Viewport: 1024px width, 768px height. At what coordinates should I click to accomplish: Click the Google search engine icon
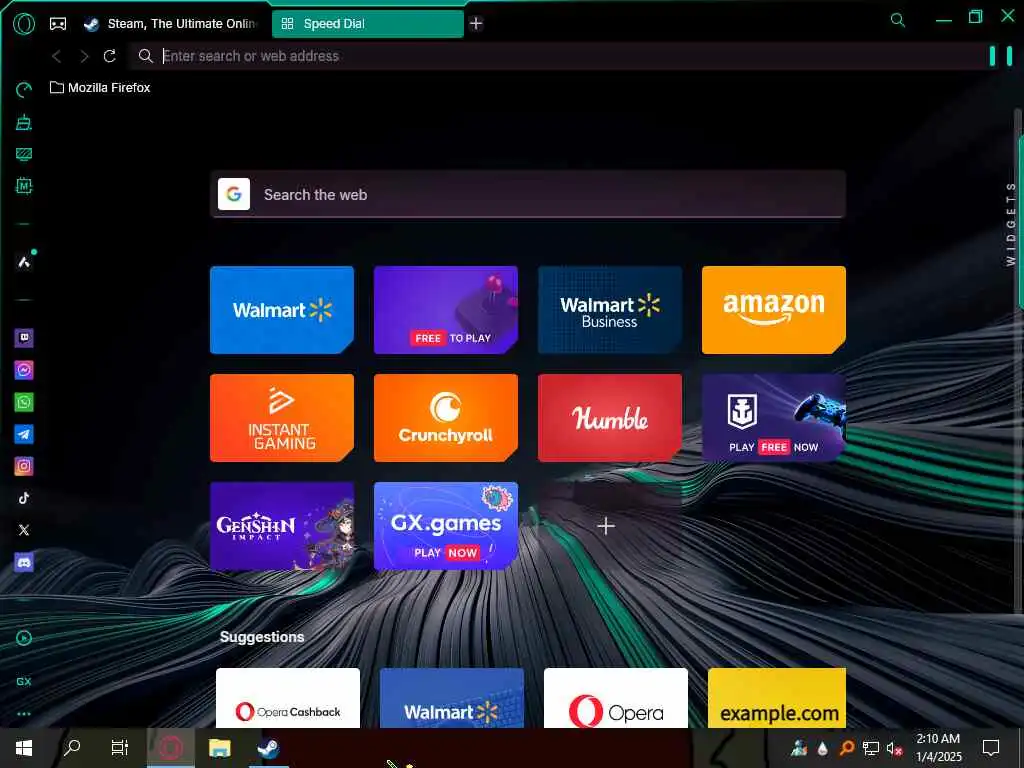(x=234, y=194)
